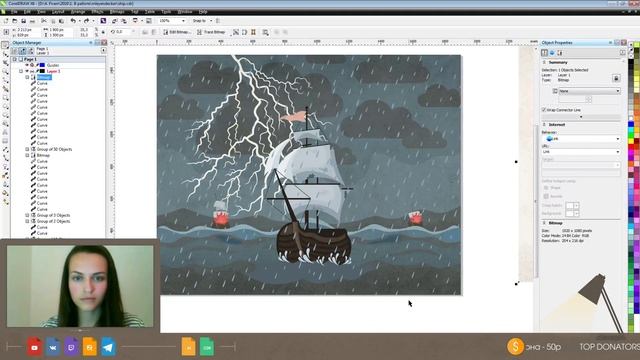The height and width of the screenshot is (360, 640).
Task: Open the Window menu
Action: coord(185,12)
